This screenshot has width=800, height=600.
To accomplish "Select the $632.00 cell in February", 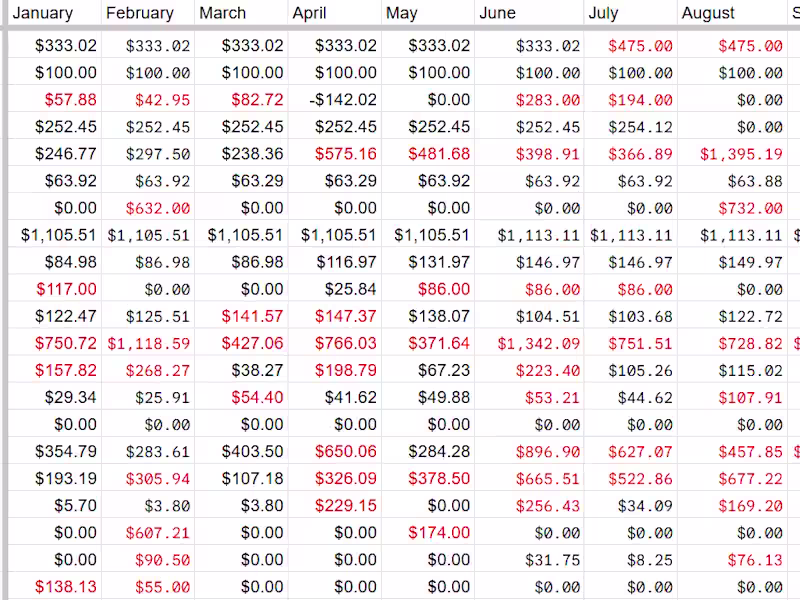I will [x=158, y=208].
